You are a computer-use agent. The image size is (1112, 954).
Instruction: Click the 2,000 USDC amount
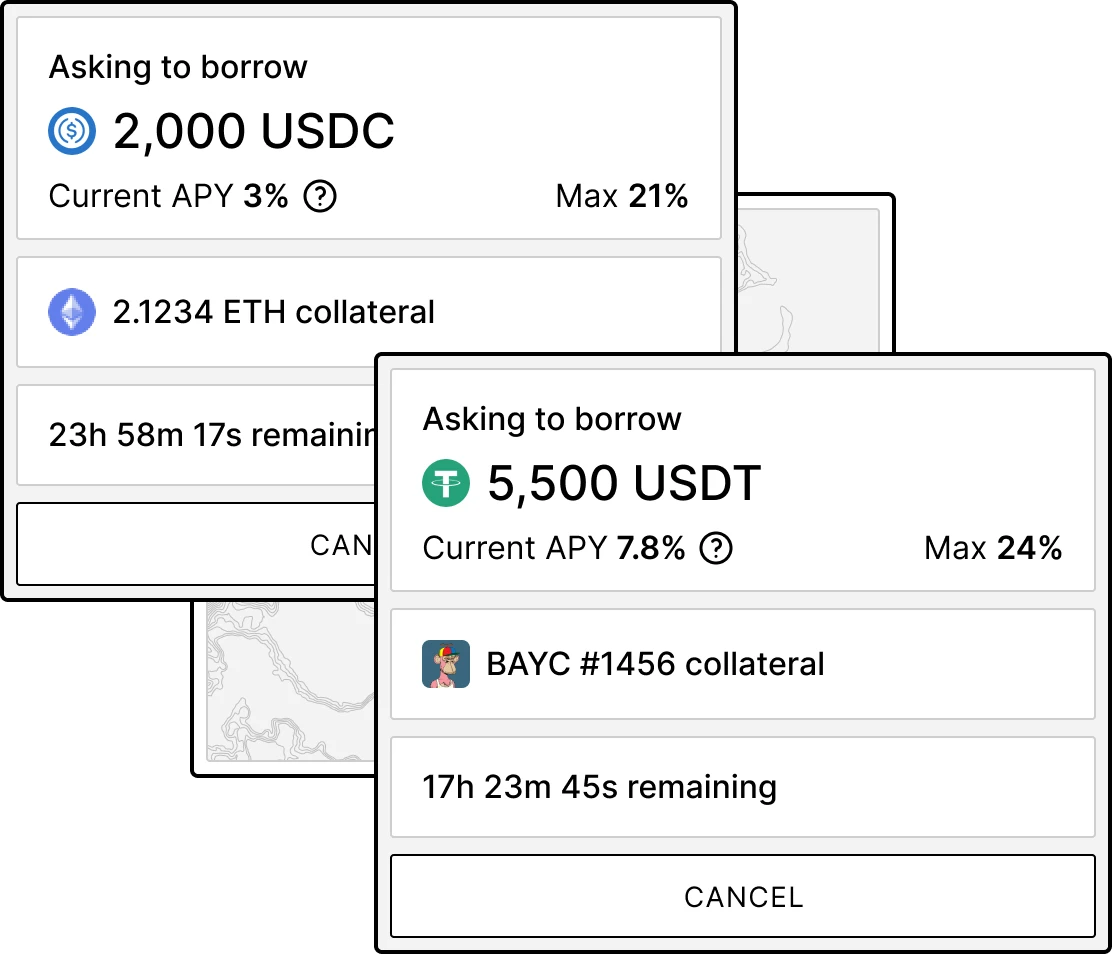[x=253, y=131]
